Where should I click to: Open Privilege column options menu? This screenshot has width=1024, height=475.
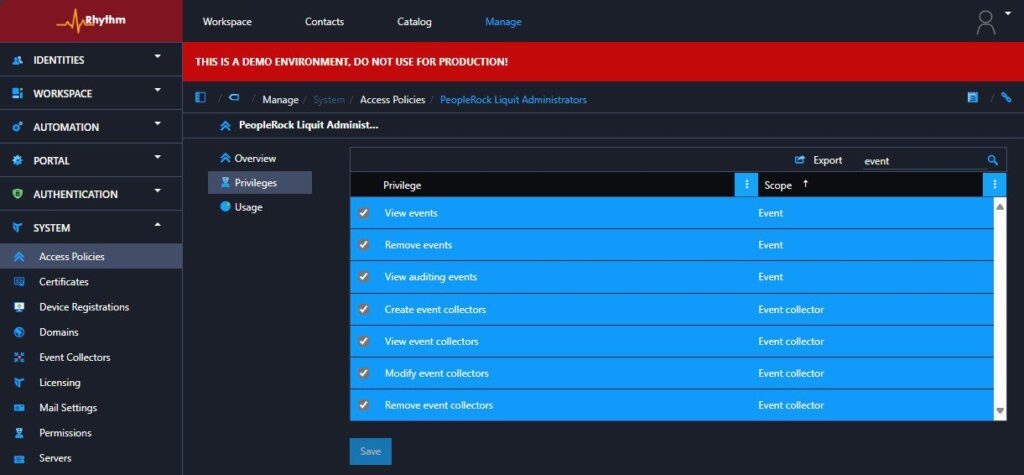coord(746,185)
